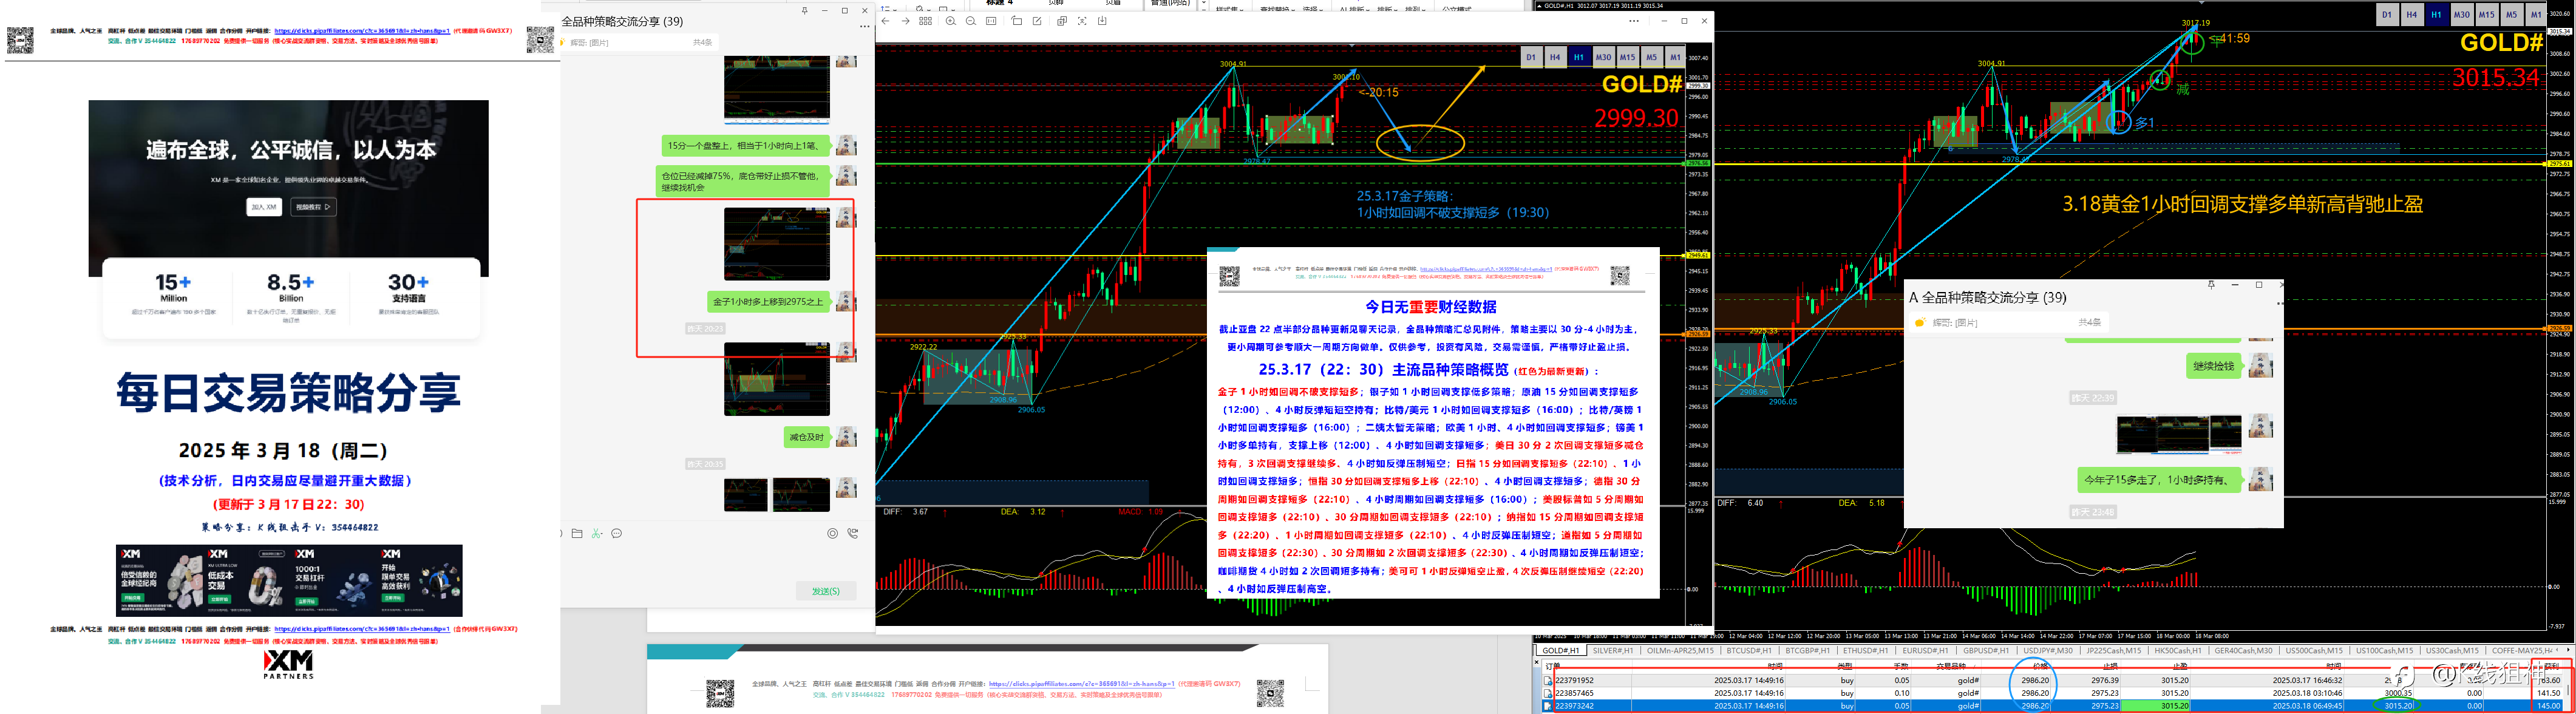Open the image viewer's three-dot more menu
Viewport: 2576px width, 714px height.
[1634, 21]
